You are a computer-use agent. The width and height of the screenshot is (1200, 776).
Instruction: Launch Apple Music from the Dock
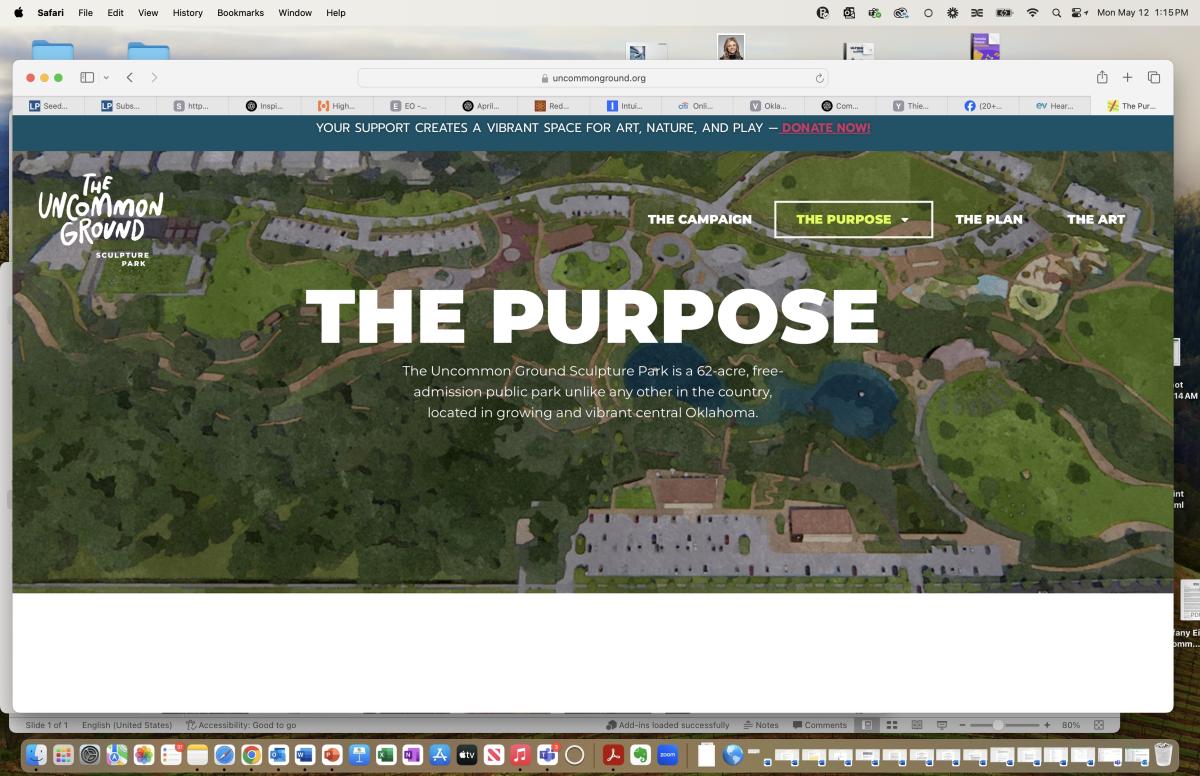(x=520, y=755)
